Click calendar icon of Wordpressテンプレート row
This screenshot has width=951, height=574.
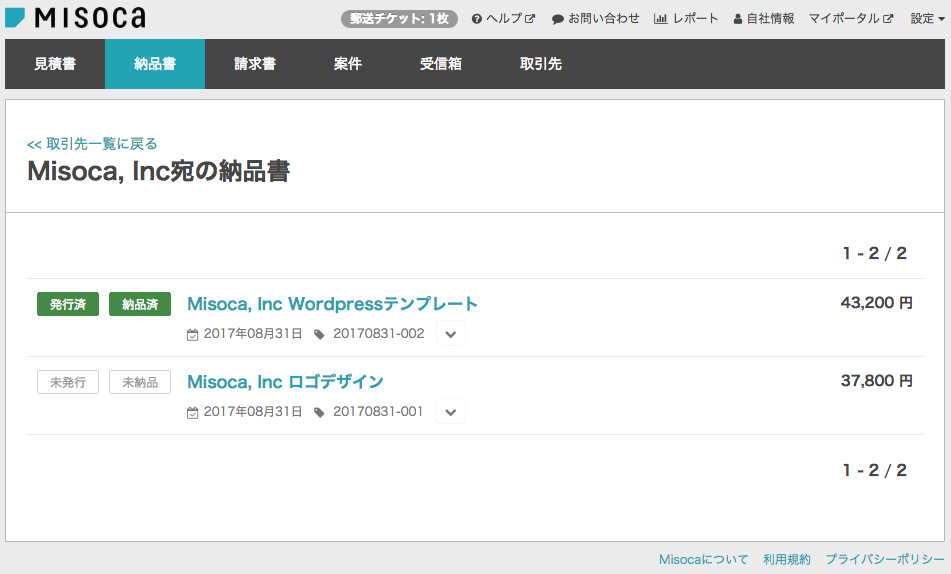(192, 334)
